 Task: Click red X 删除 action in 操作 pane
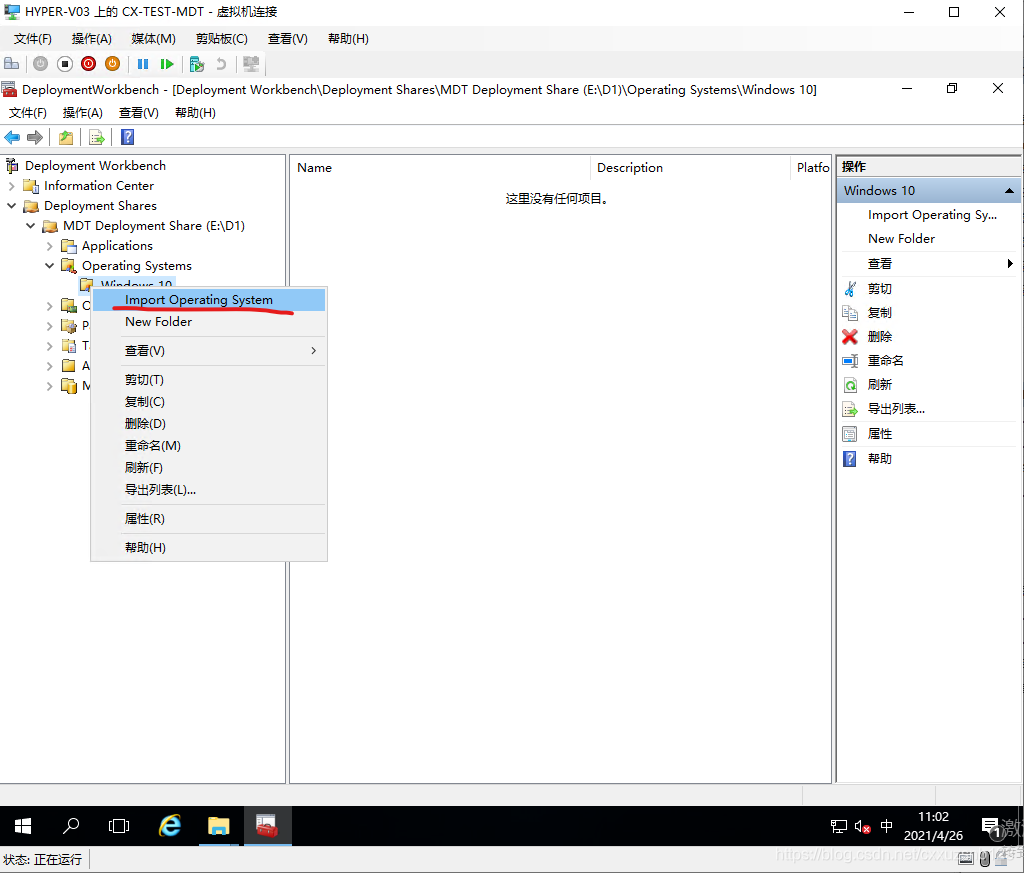click(879, 337)
